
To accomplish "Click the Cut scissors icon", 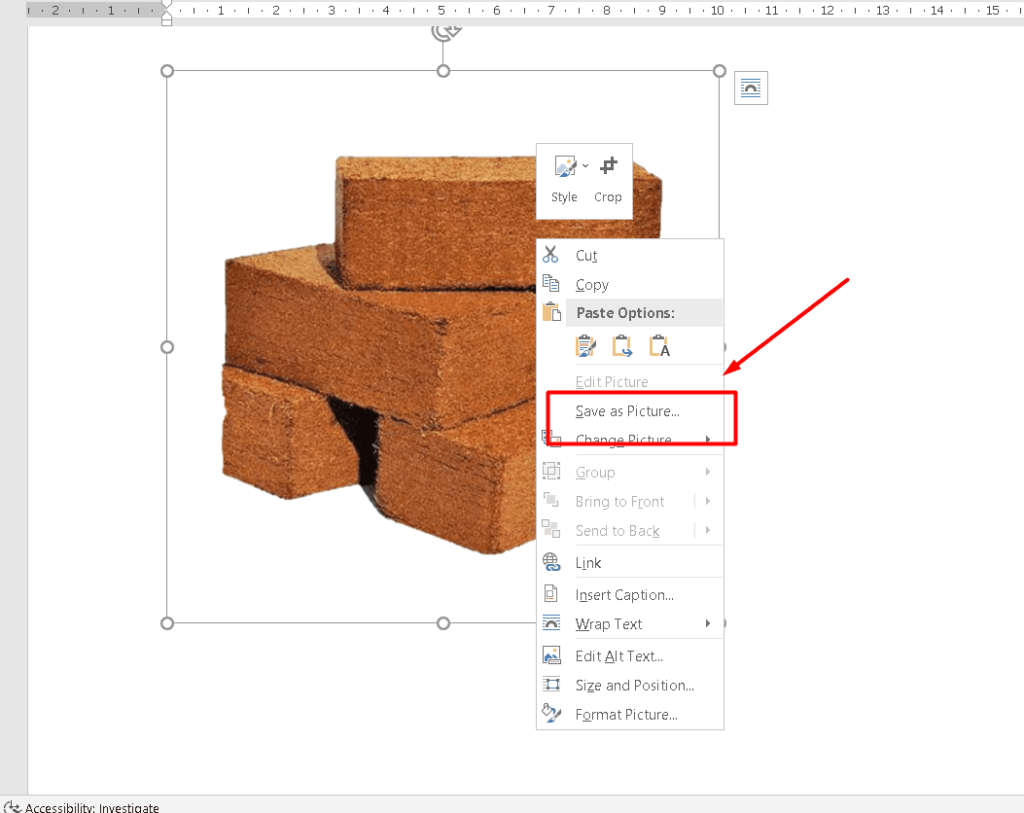I will tap(551, 255).
